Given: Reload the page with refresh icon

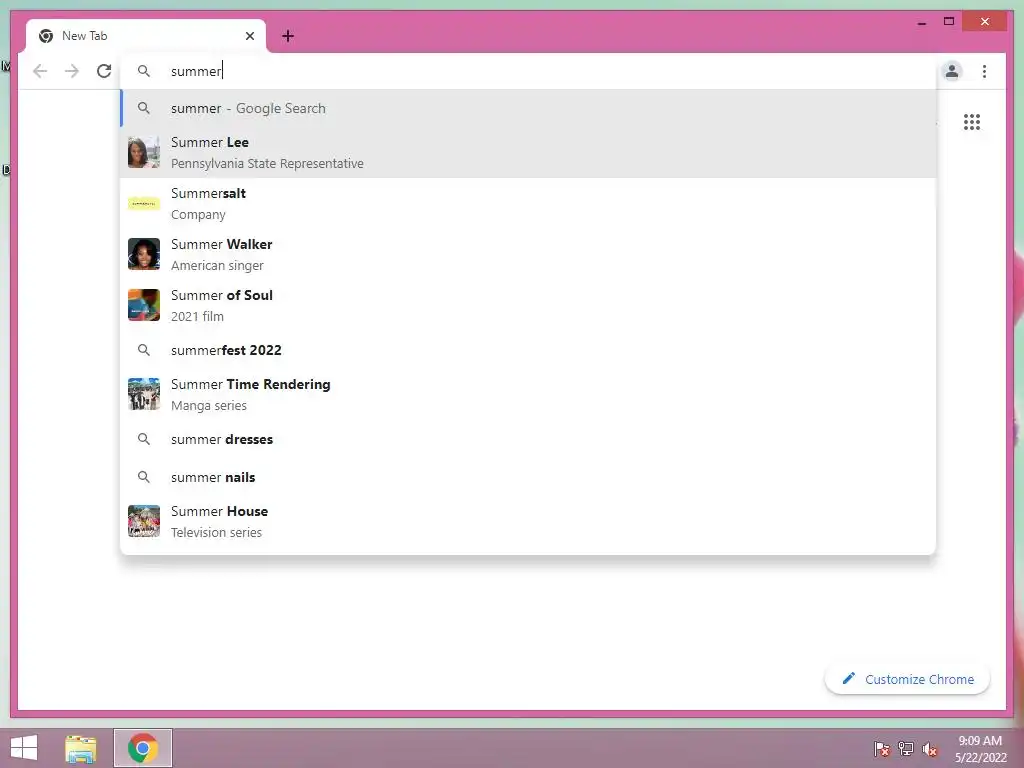Looking at the screenshot, I should pos(104,71).
